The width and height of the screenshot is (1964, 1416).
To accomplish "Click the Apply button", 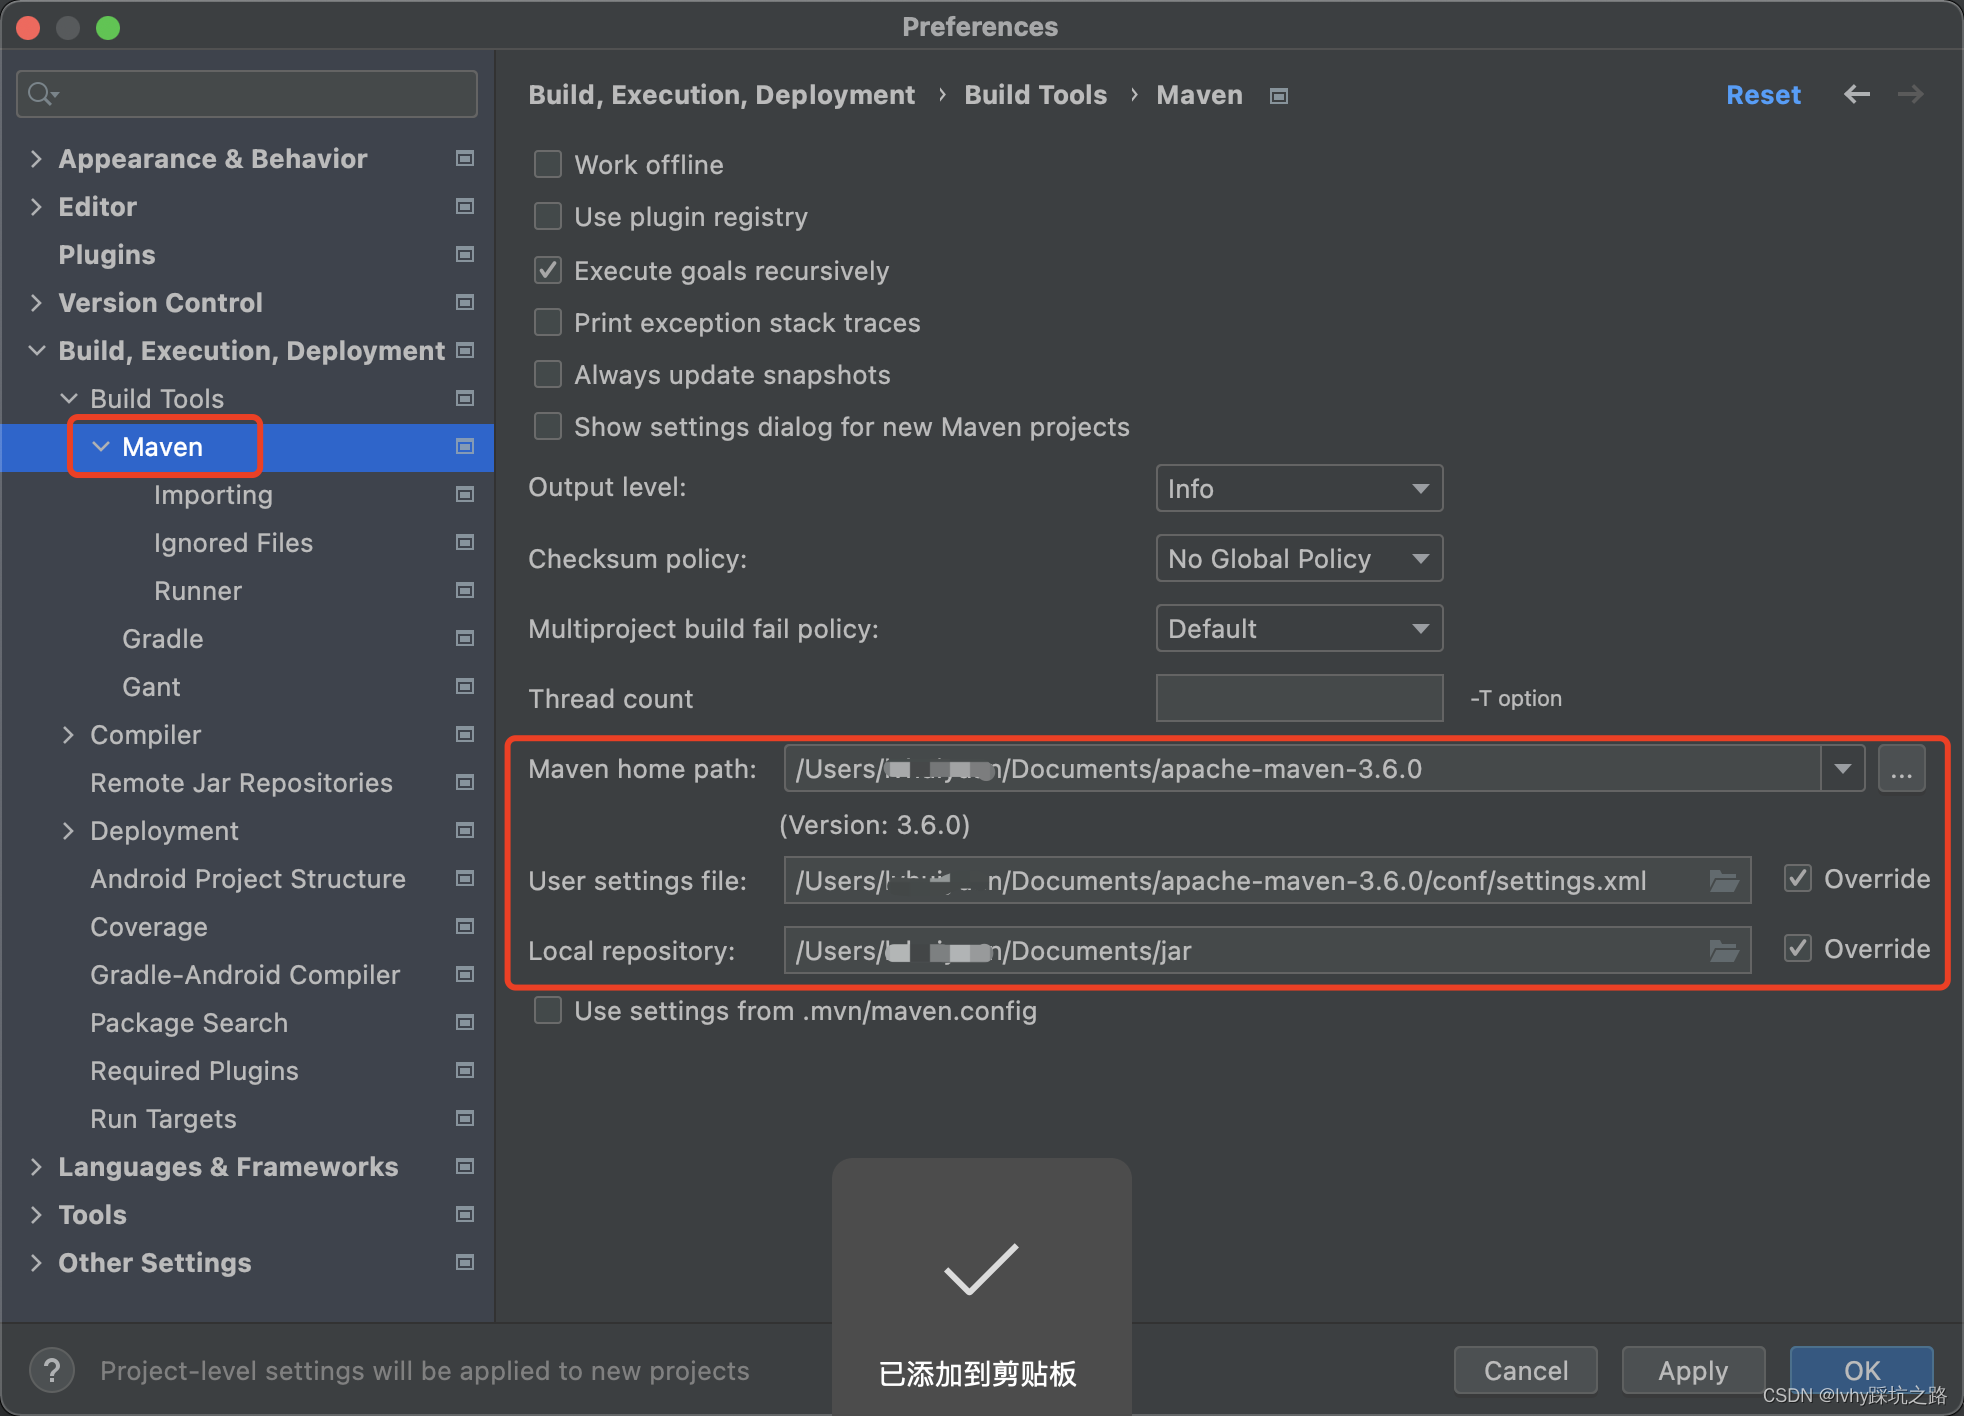I will coord(1692,1370).
